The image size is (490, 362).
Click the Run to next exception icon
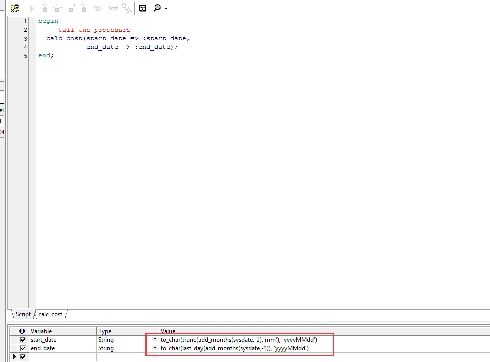coord(84,8)
